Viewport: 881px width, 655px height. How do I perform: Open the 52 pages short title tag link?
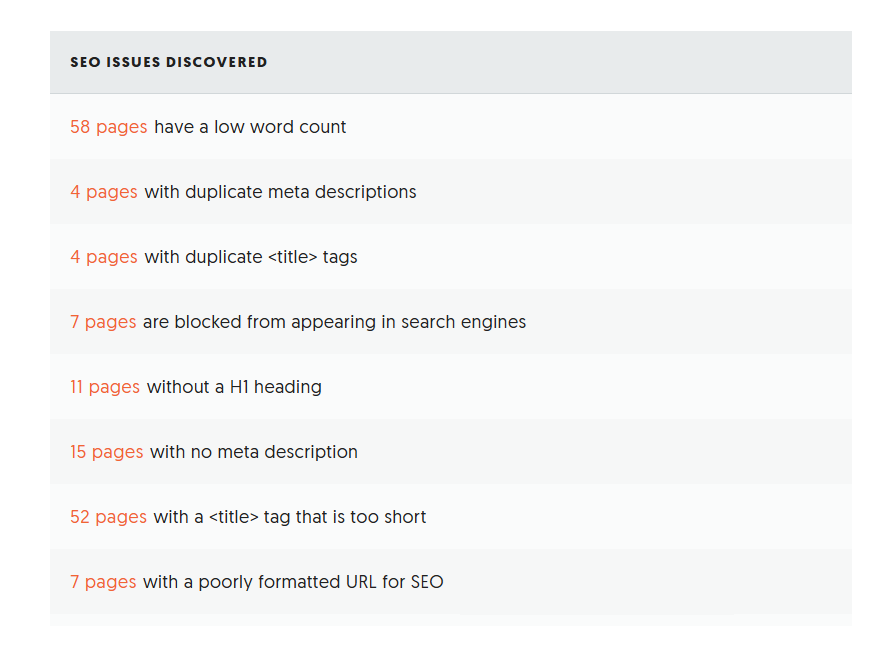point(107,517)
